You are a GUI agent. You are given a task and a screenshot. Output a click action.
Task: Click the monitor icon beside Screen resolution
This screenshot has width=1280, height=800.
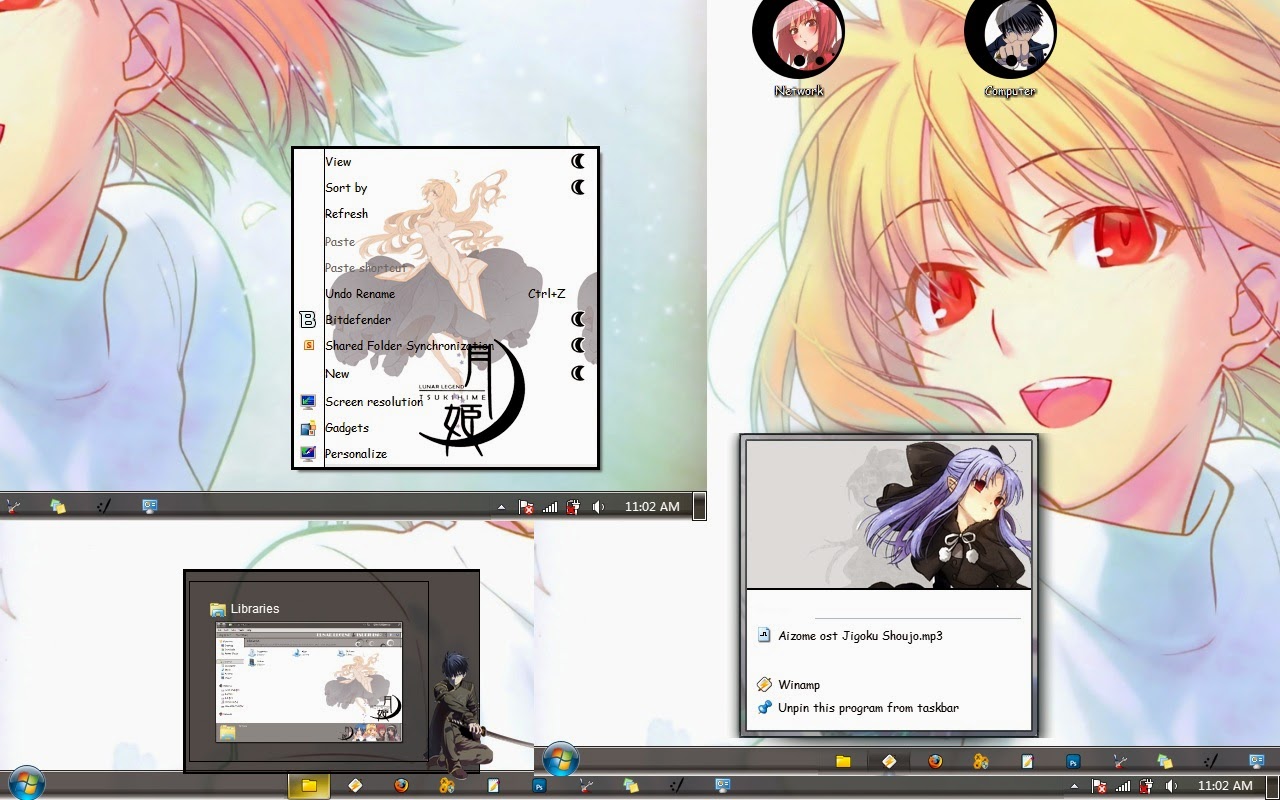tap(308, 402)
